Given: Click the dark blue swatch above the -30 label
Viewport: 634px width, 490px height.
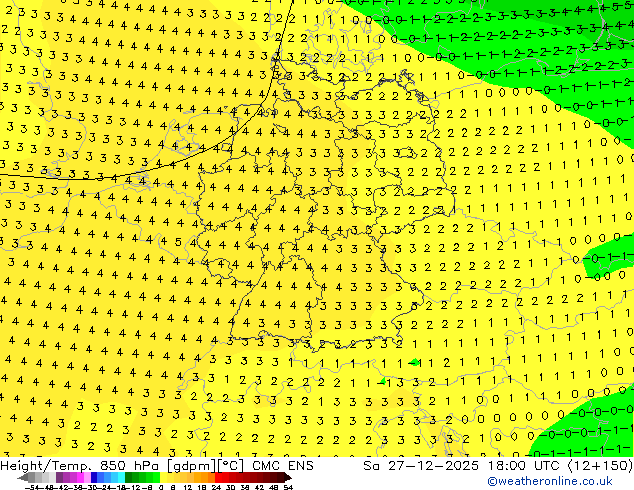Looking at the screenshot, I should tap(94, 477).
